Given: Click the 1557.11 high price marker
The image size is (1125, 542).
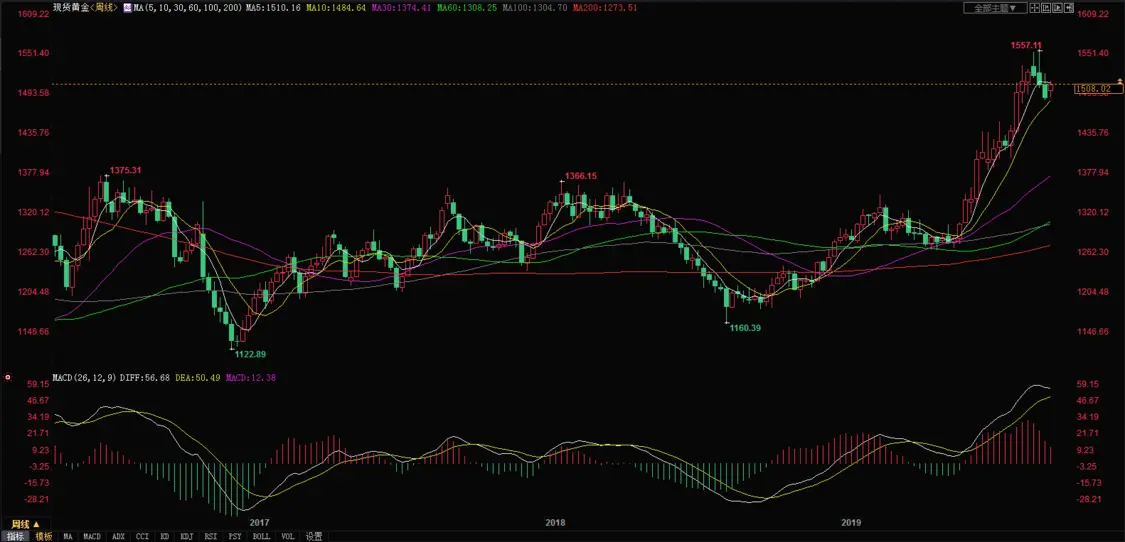Looking at the screenshot, I should coord(1026,46).
